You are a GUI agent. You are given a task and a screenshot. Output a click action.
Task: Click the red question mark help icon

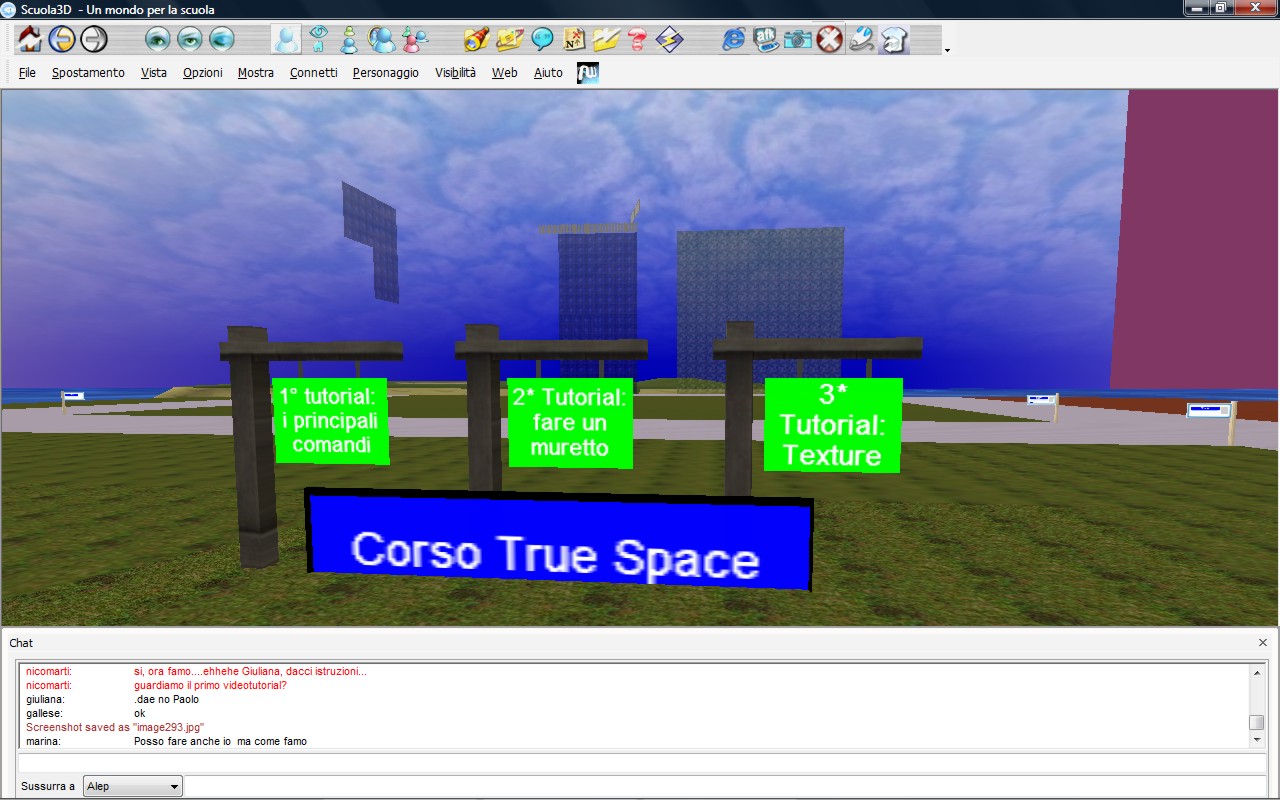pos(638,39)
